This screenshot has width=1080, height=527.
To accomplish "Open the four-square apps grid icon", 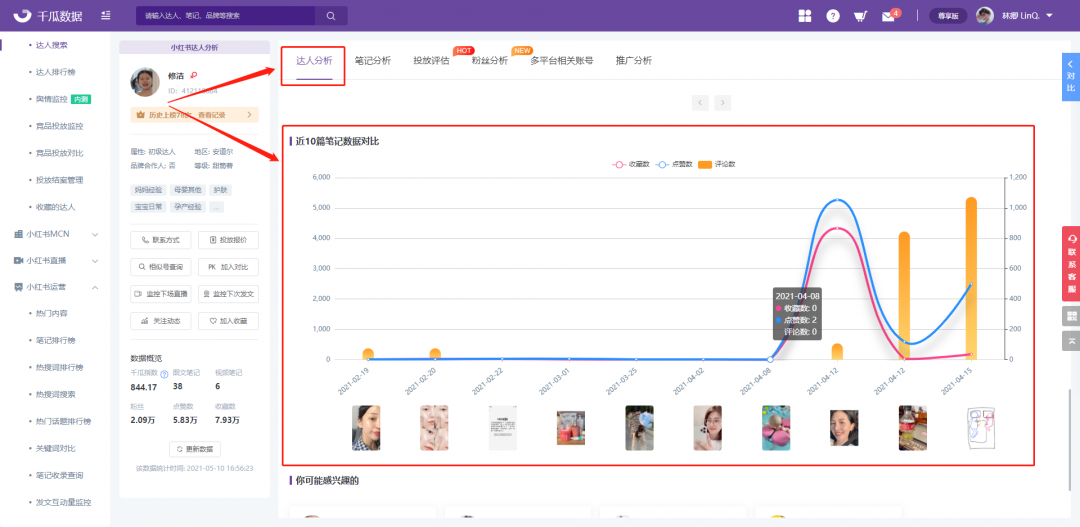I will tap(805, 16).
